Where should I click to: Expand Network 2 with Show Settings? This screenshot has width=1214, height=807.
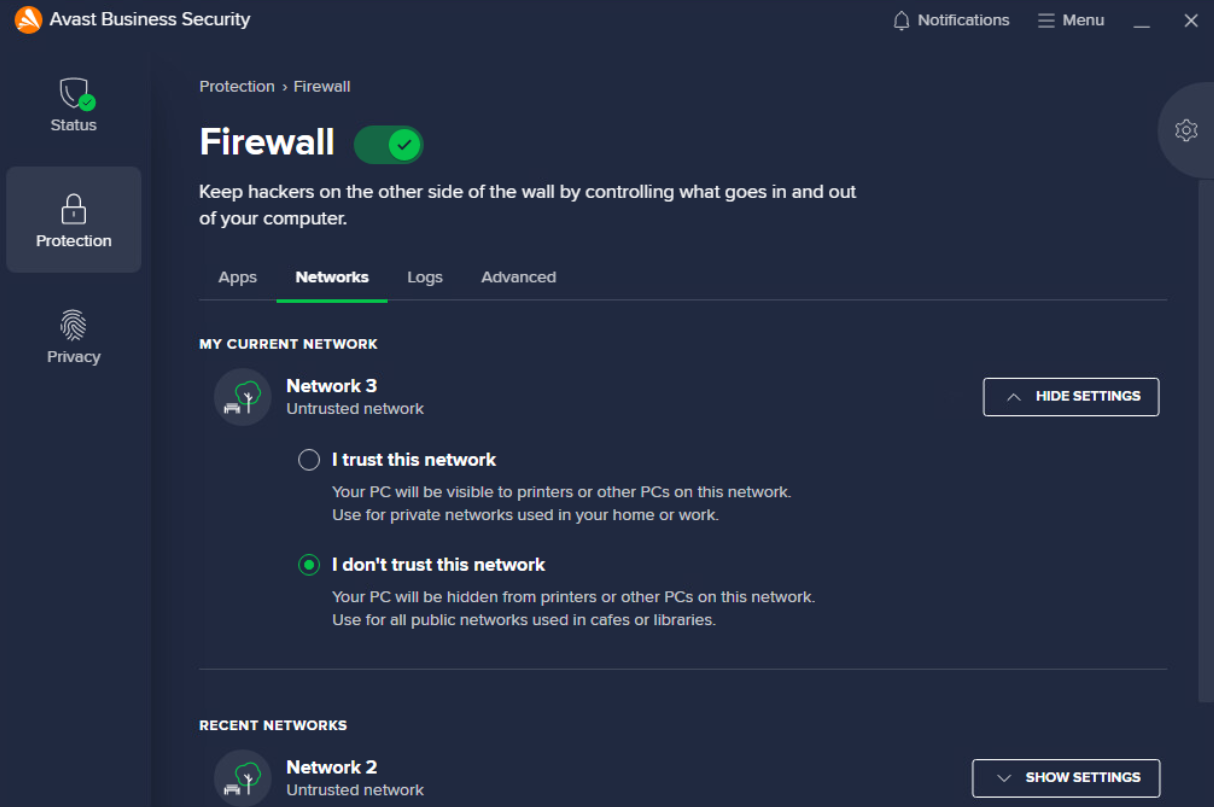[x=1066, y=778]
